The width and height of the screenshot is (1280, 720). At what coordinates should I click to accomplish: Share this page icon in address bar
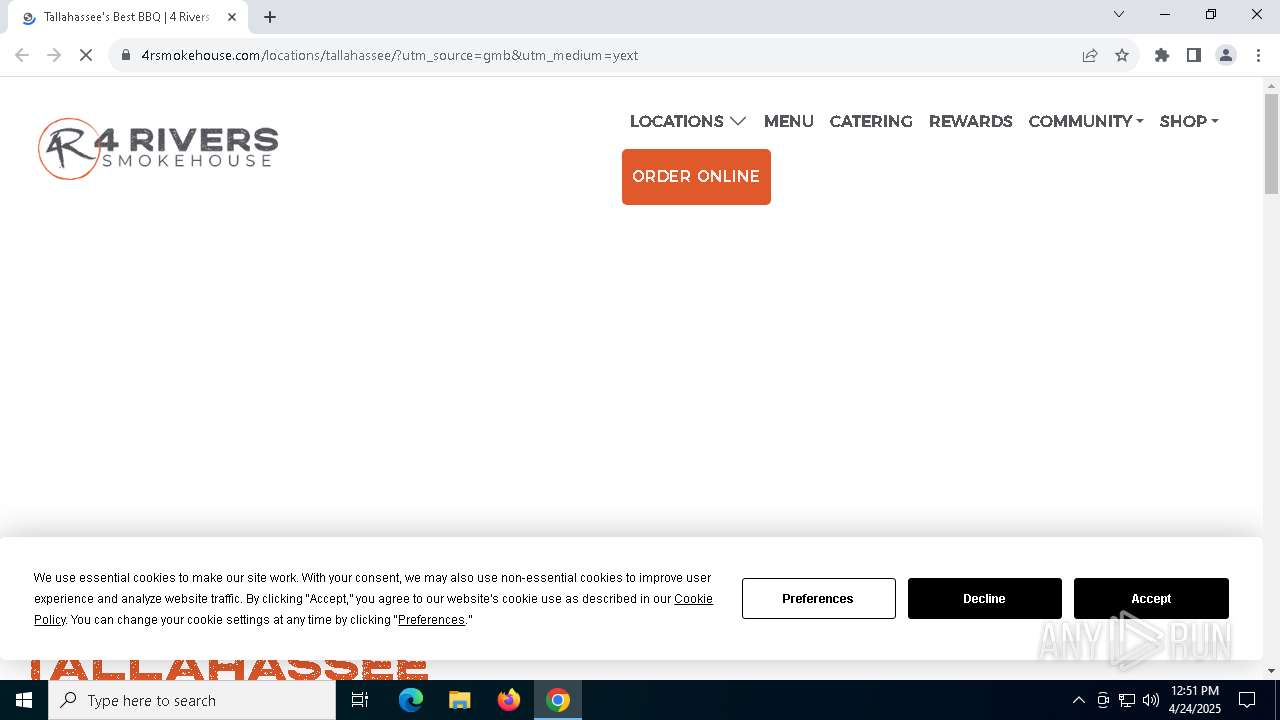click(1090, 55)
